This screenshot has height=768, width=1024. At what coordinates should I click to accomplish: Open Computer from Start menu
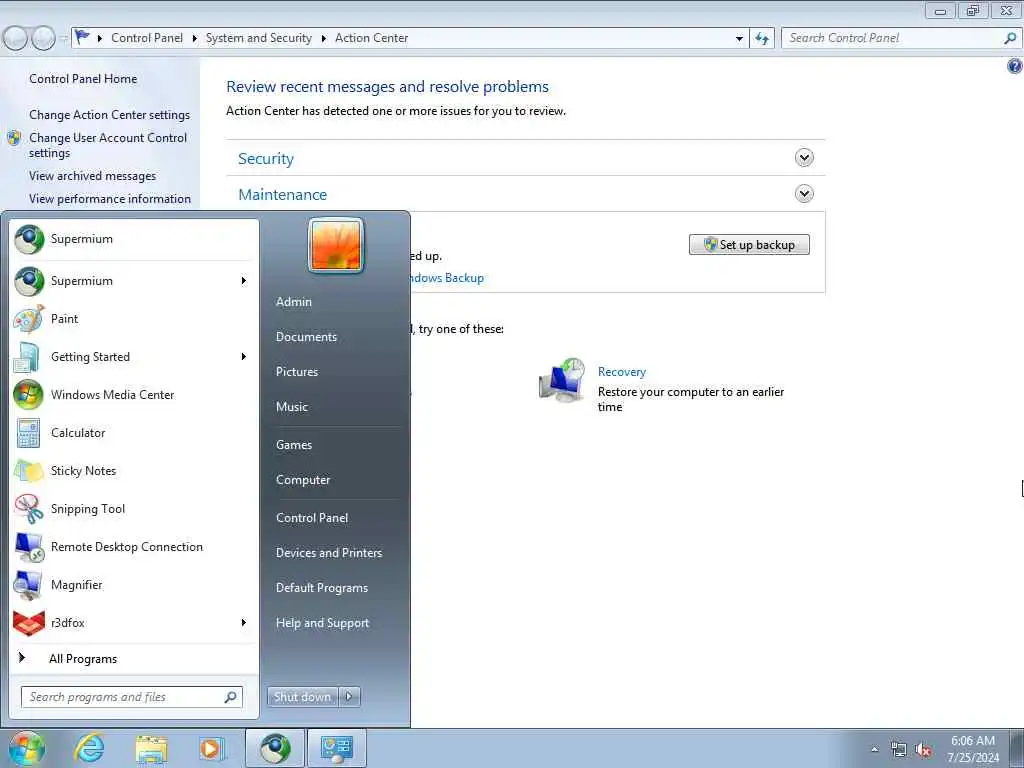(x=303, y=480)
